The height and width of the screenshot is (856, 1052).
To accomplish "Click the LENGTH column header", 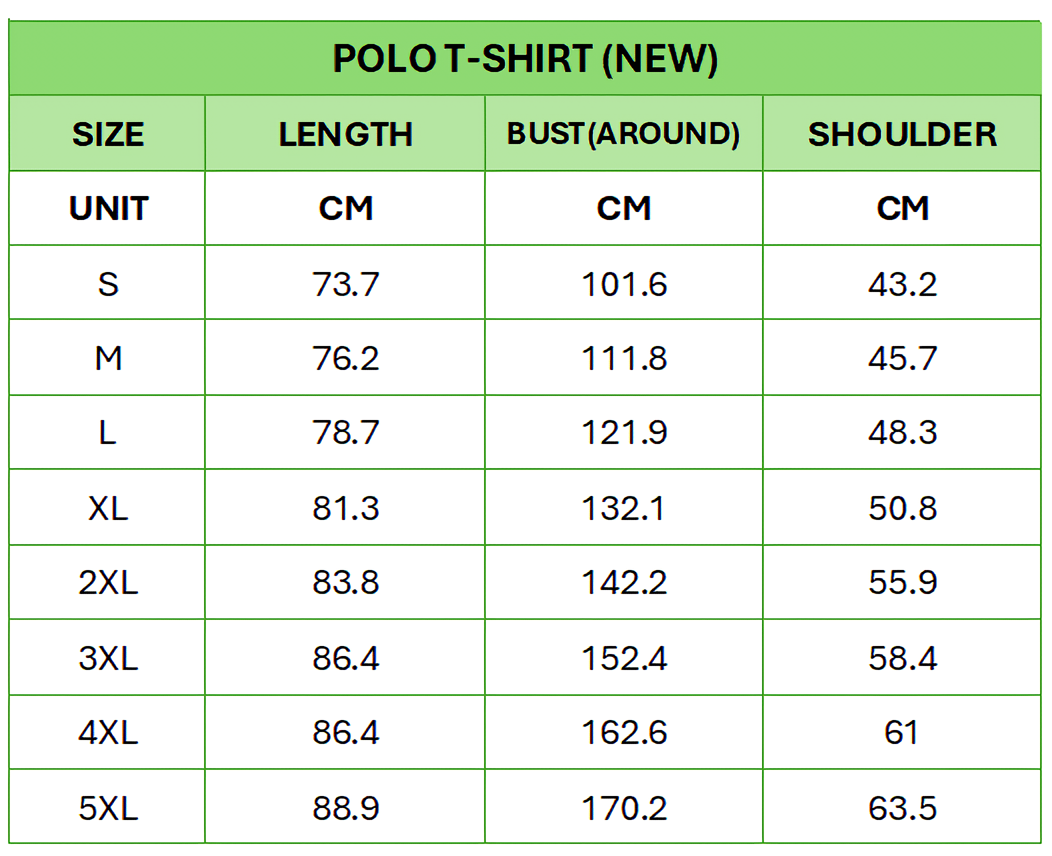I will (x=345, y=134).
